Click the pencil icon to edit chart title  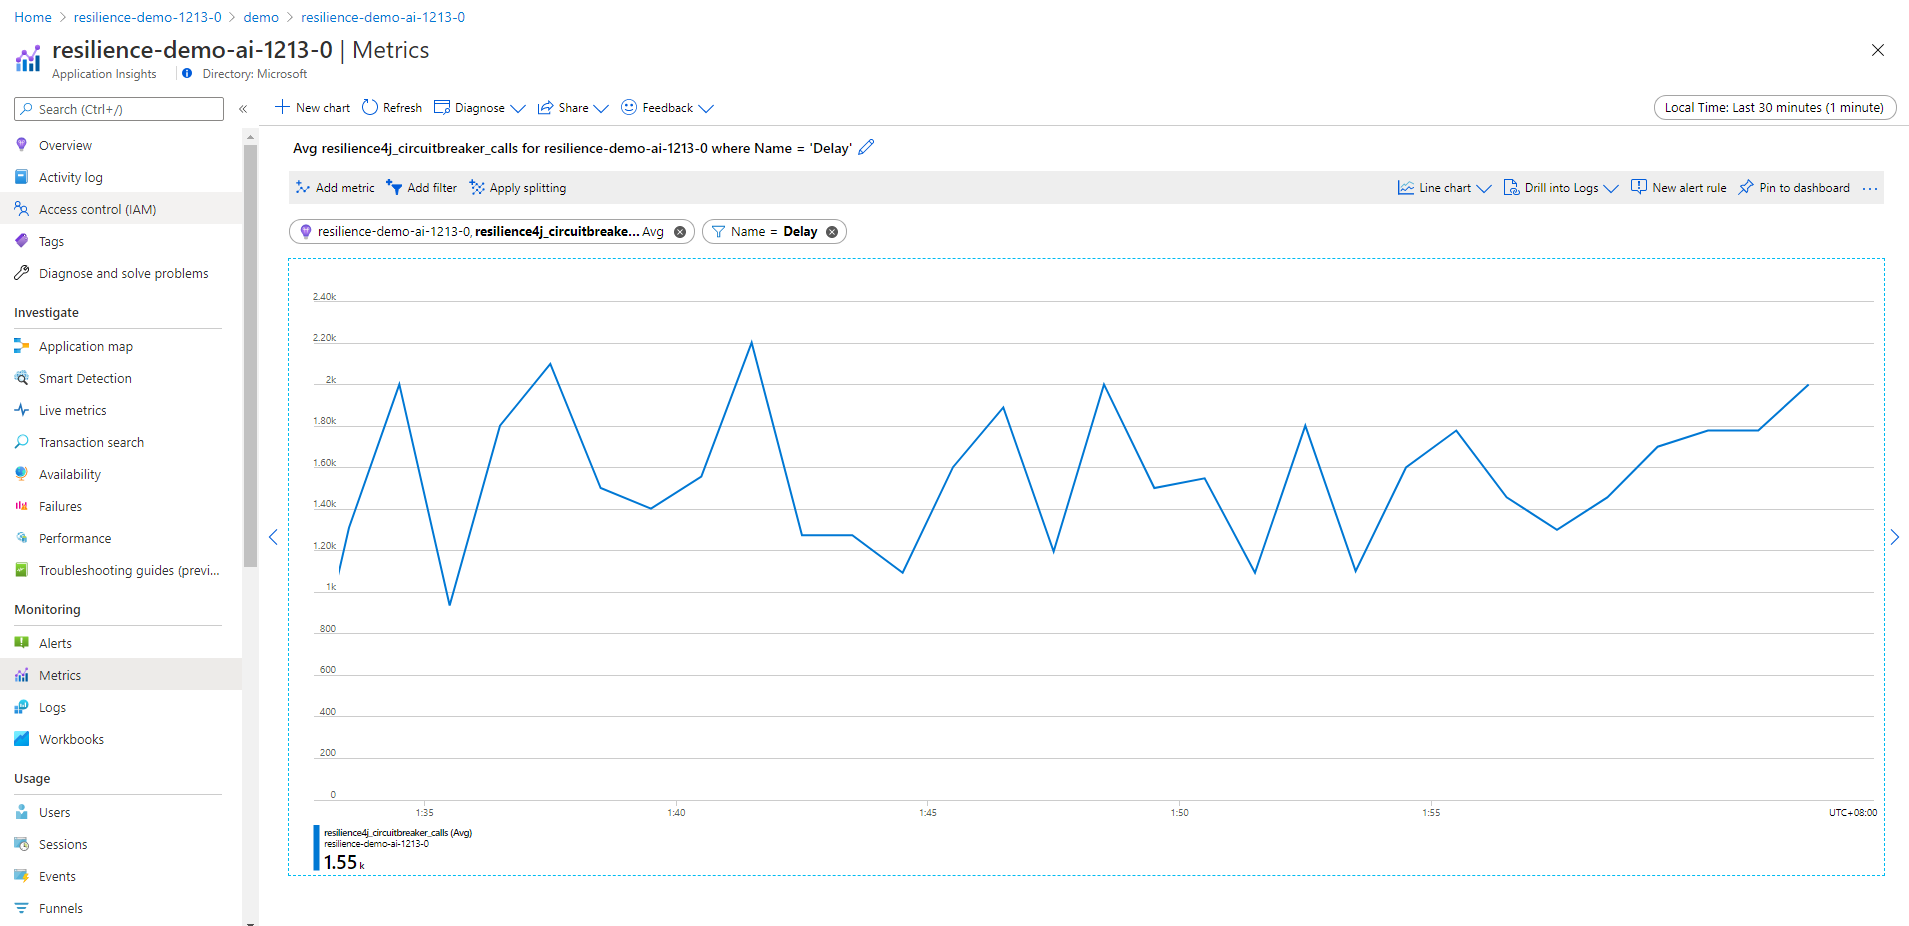tap(866, 147)
